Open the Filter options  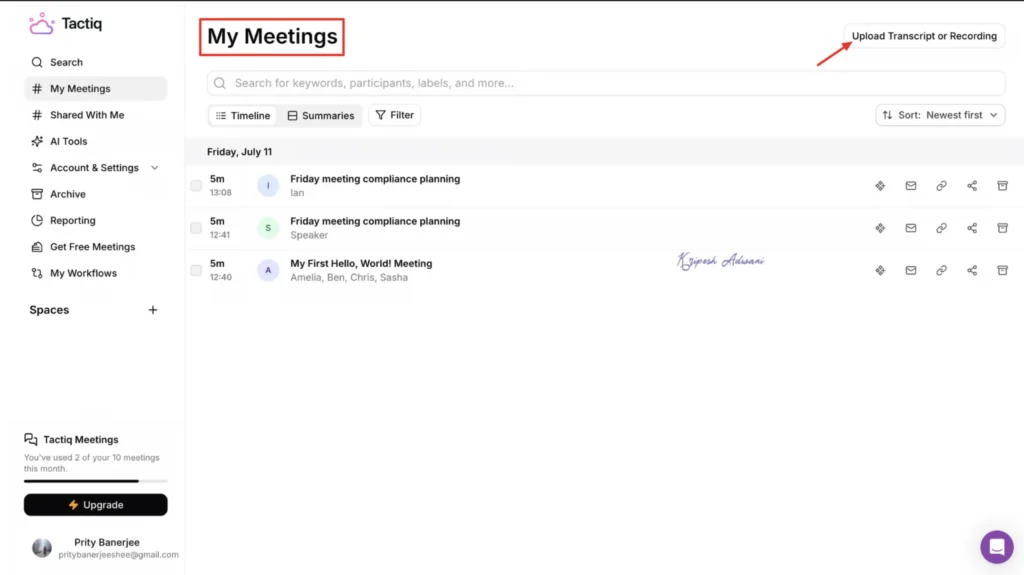click(x=394, y=115)
